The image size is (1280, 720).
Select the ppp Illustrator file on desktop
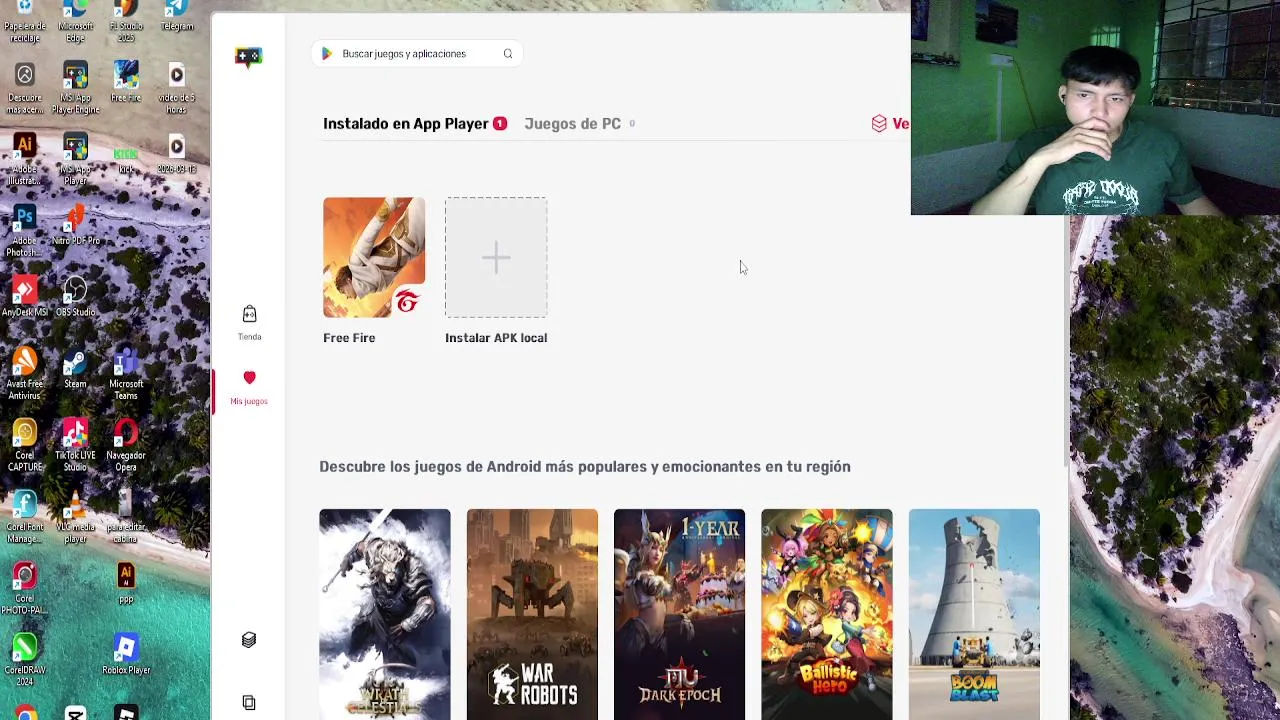(126, 584)
